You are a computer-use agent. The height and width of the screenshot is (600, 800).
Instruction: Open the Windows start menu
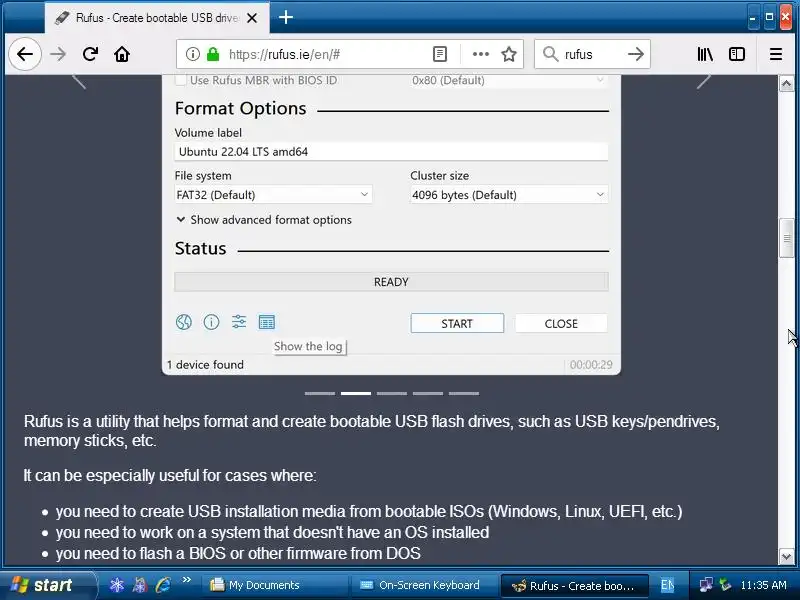point(47,585)
